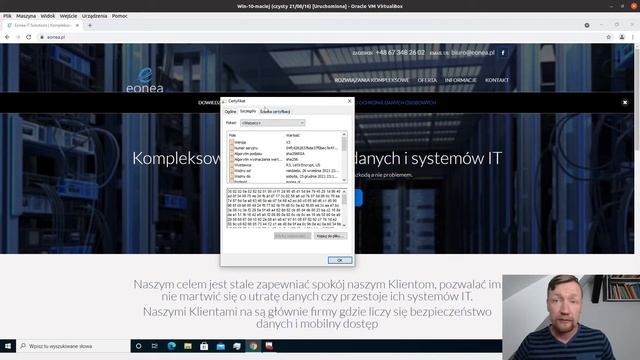Click Kopiuj do pliku button
Image resolution: width=640 pixels, height=360 pixels.
coord(331,236)
